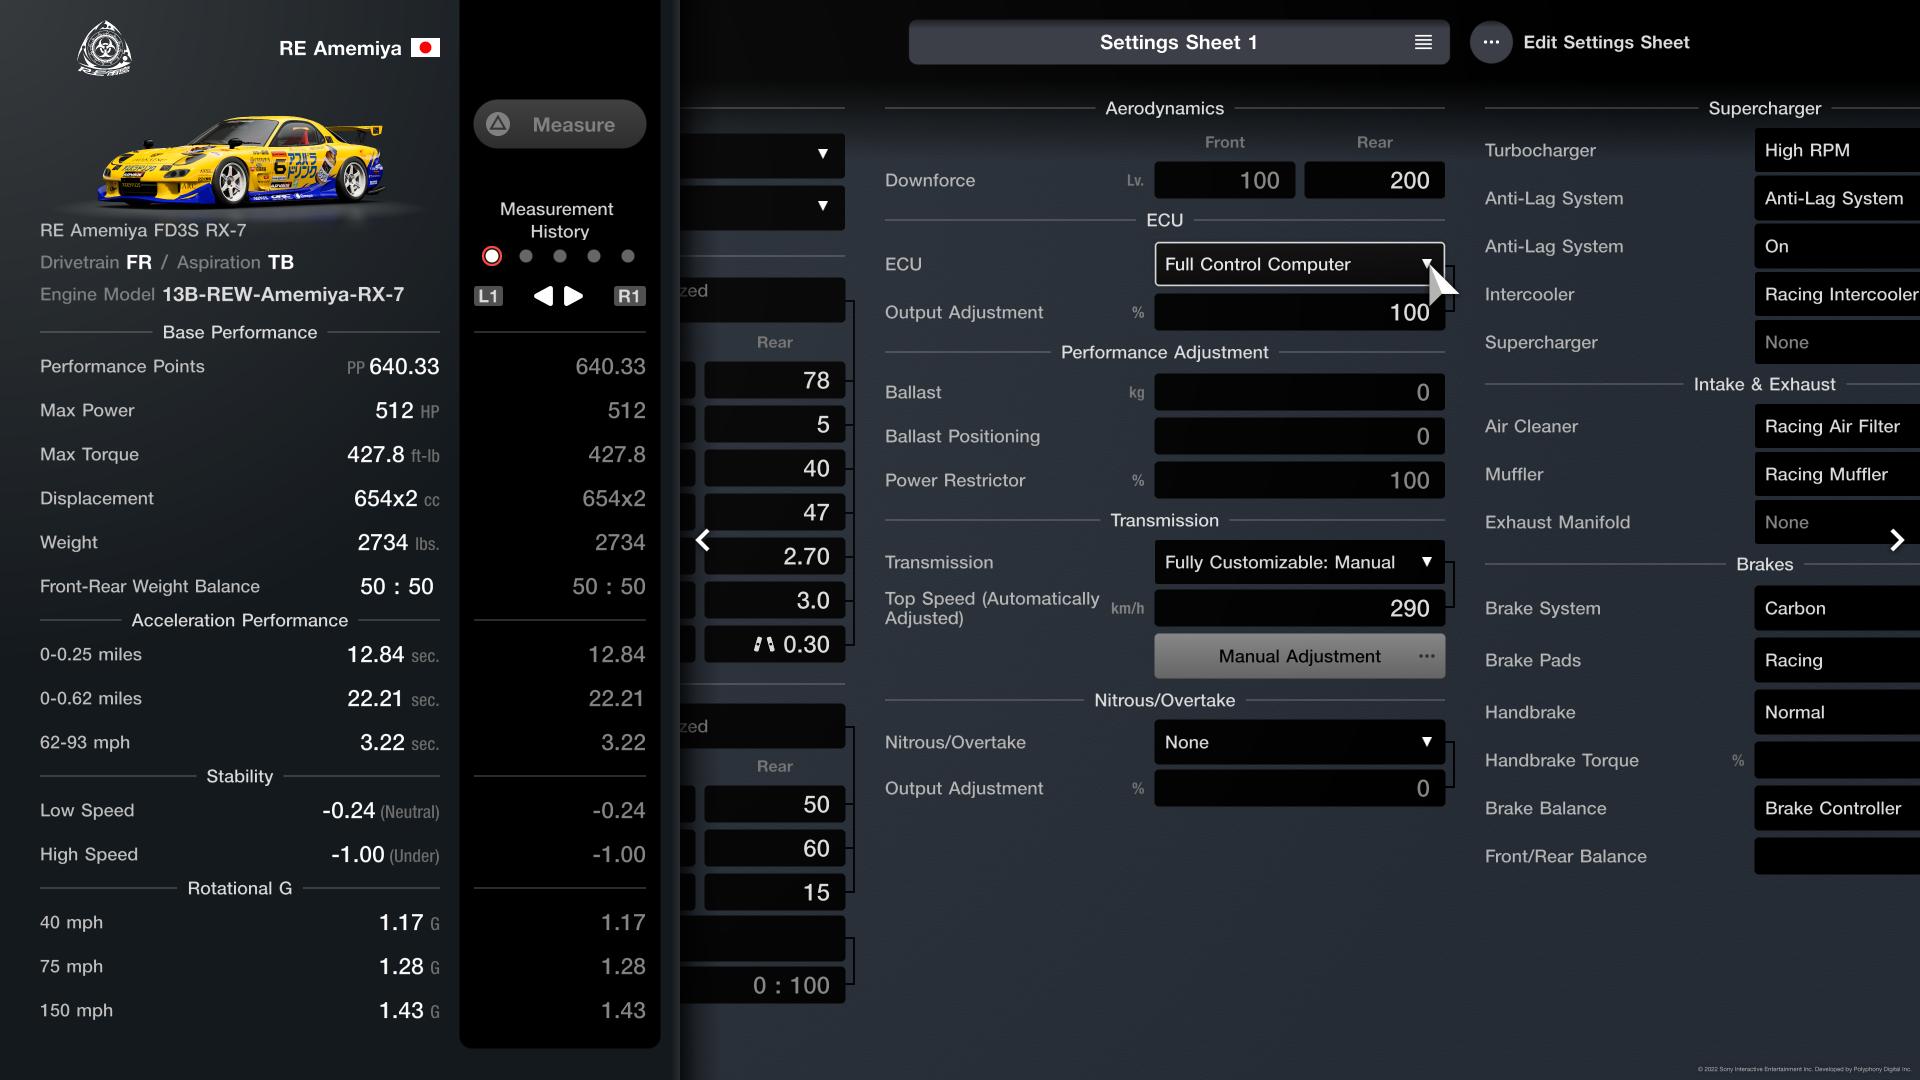Image resolution: width=1920 pixels, height=1080 pixels.
Task: Open the Settings Sheet 1 list menu
Action: click(1423, 42)
